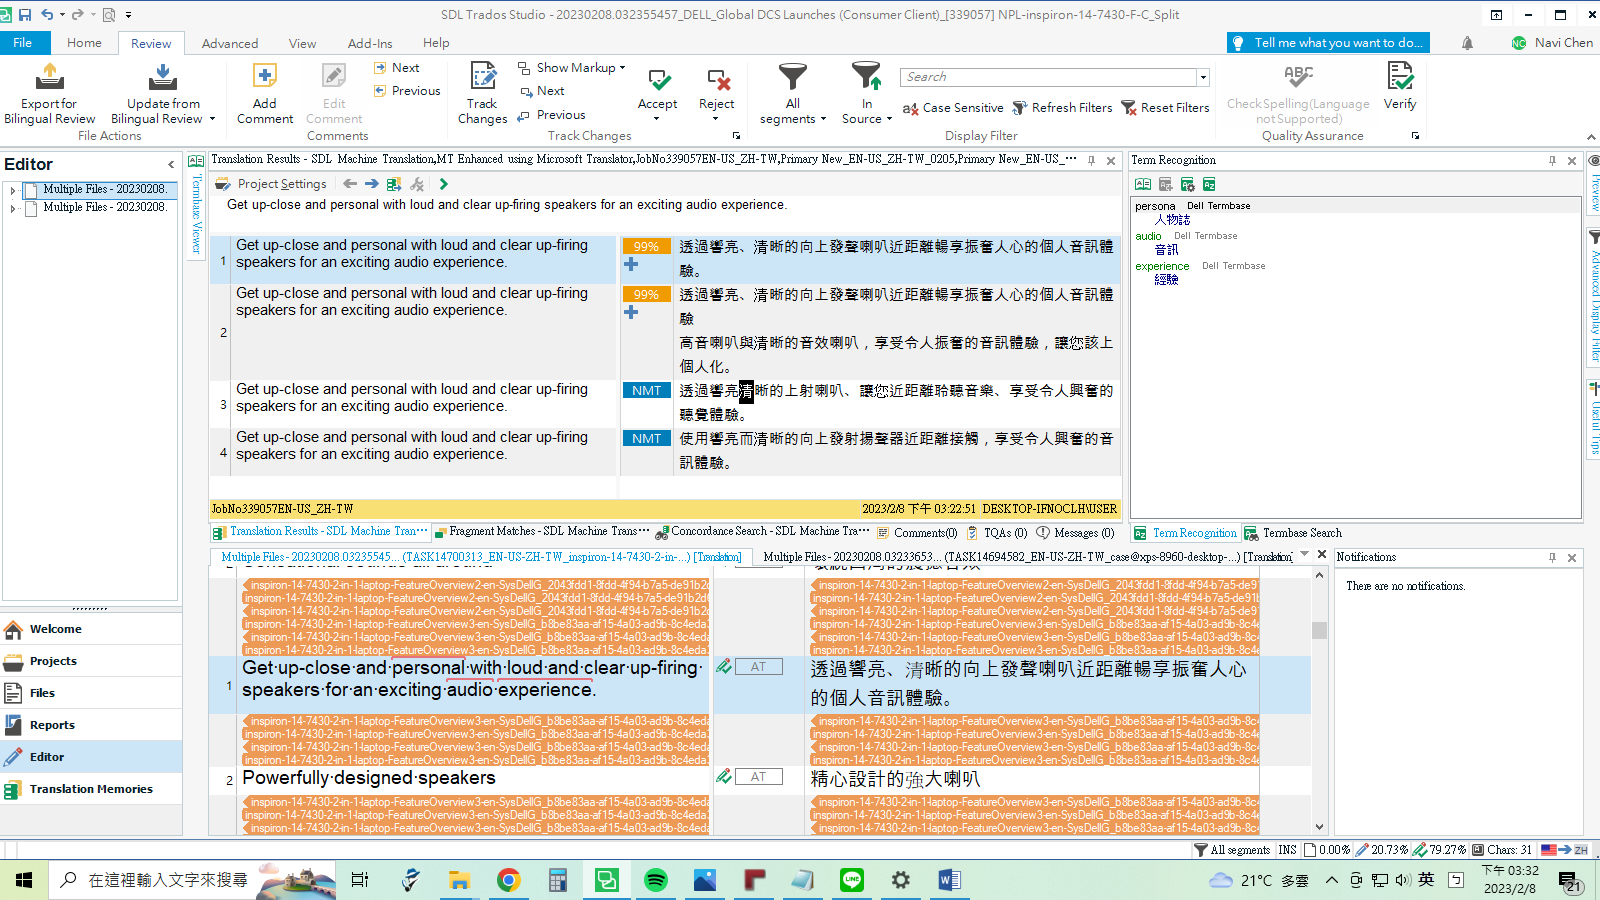The width and height of the screenshot is (1600, 900).
Task: Expand the first Multiple Files tree node
Action: (x=12, y=189)
